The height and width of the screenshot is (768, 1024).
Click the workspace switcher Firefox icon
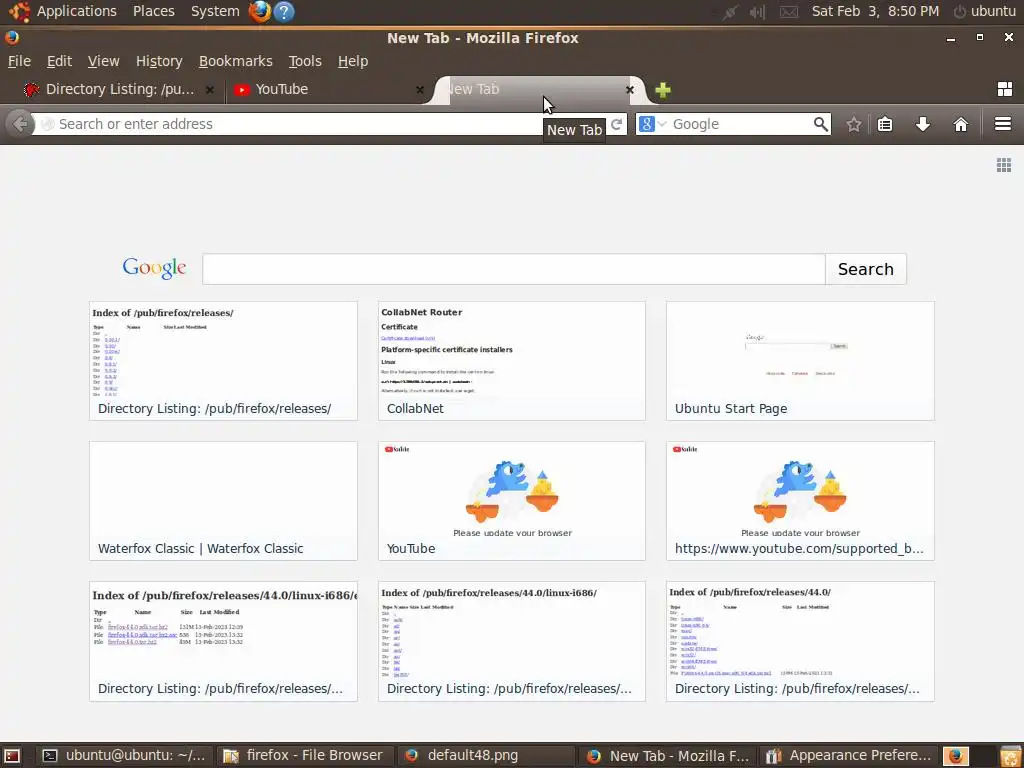956,756
